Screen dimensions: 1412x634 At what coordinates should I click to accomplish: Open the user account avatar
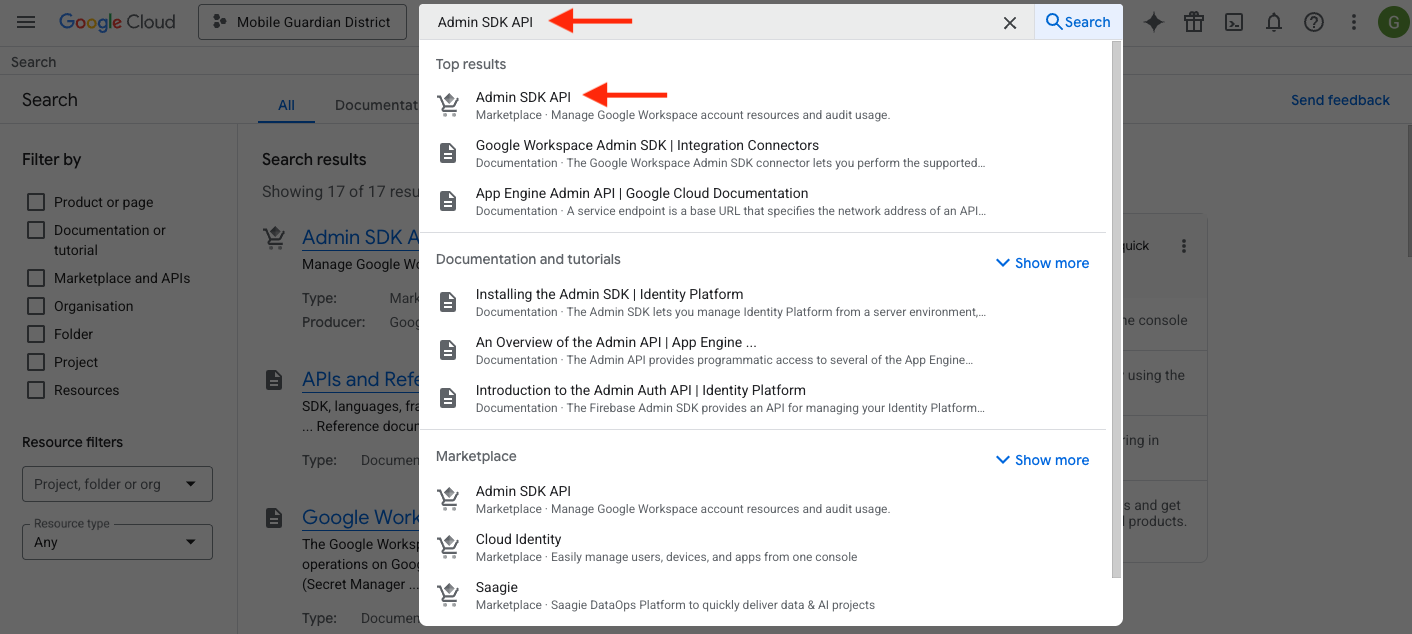[1391, 22]
